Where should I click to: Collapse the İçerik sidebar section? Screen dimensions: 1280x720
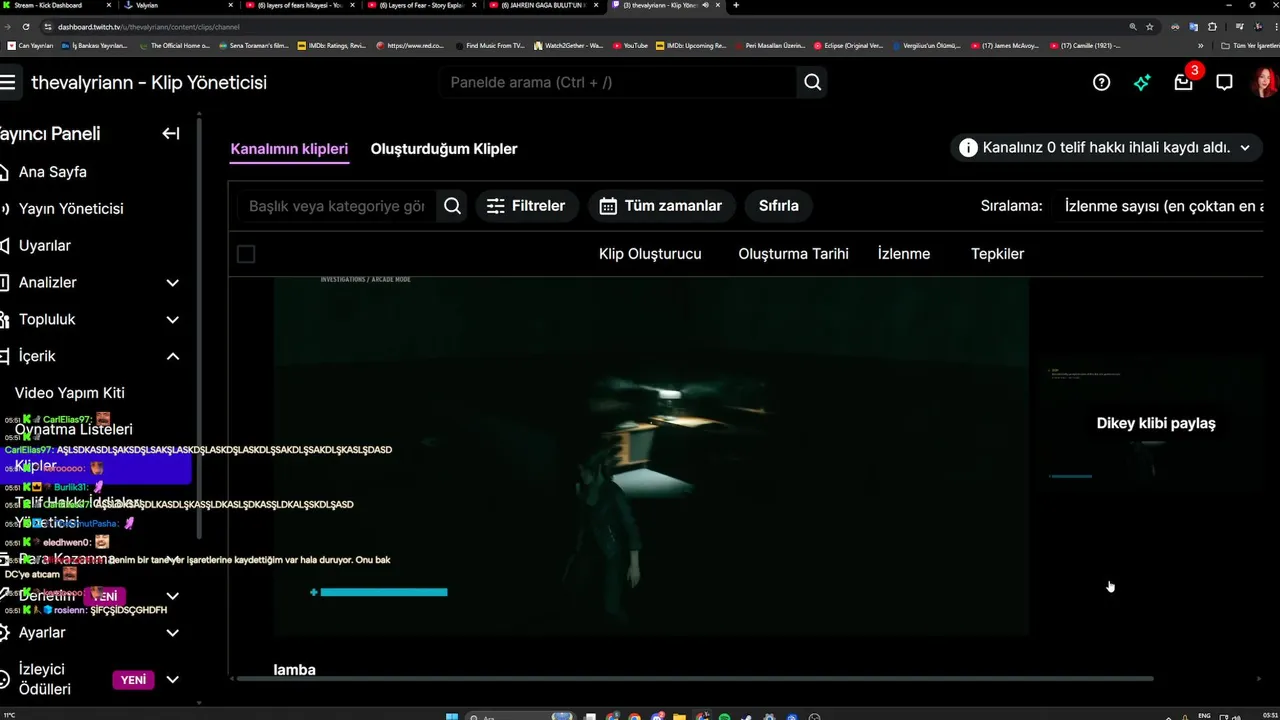click(x=172, y=356)
